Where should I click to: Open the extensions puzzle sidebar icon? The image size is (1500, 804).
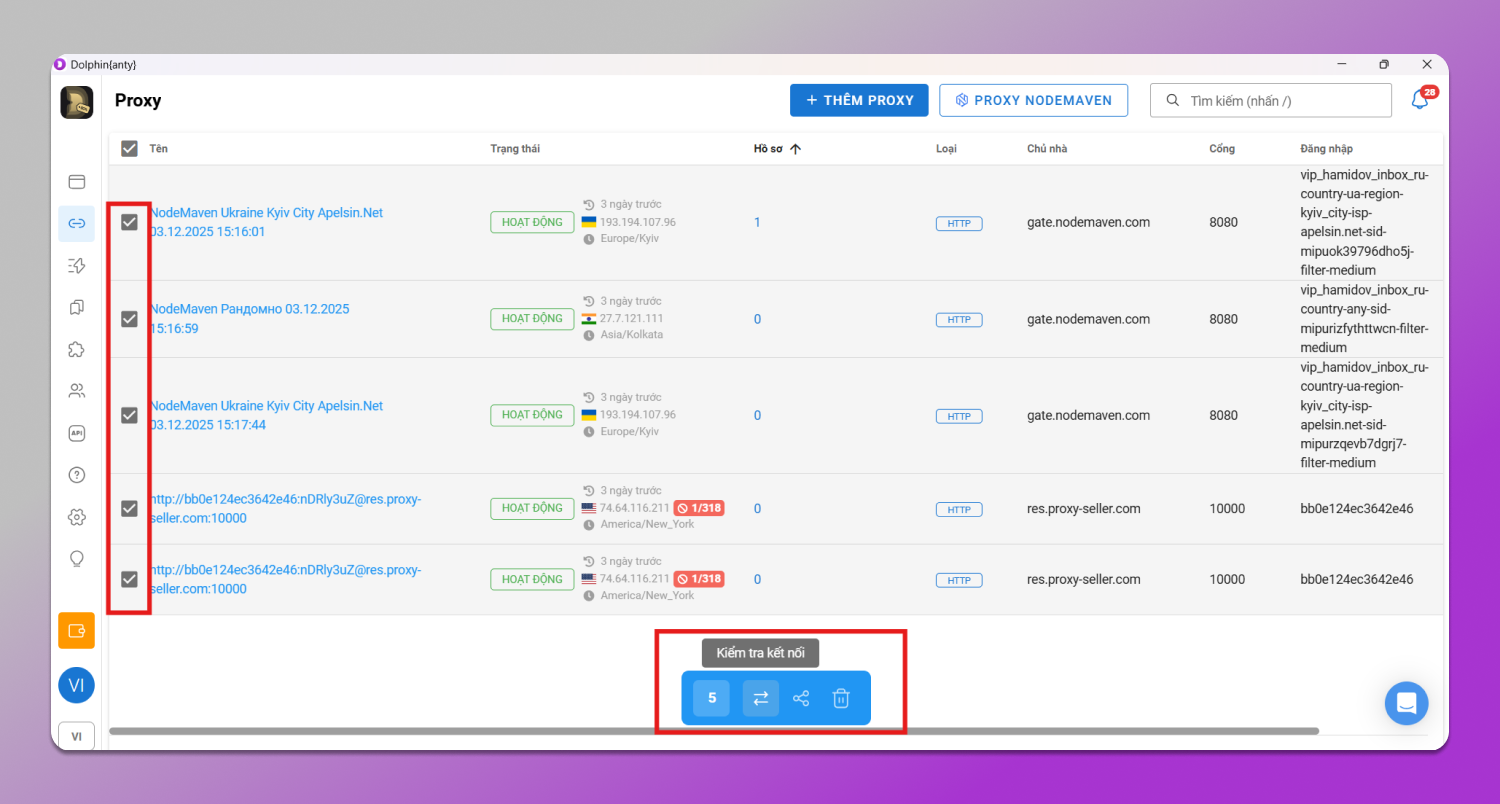click(77, 349)
